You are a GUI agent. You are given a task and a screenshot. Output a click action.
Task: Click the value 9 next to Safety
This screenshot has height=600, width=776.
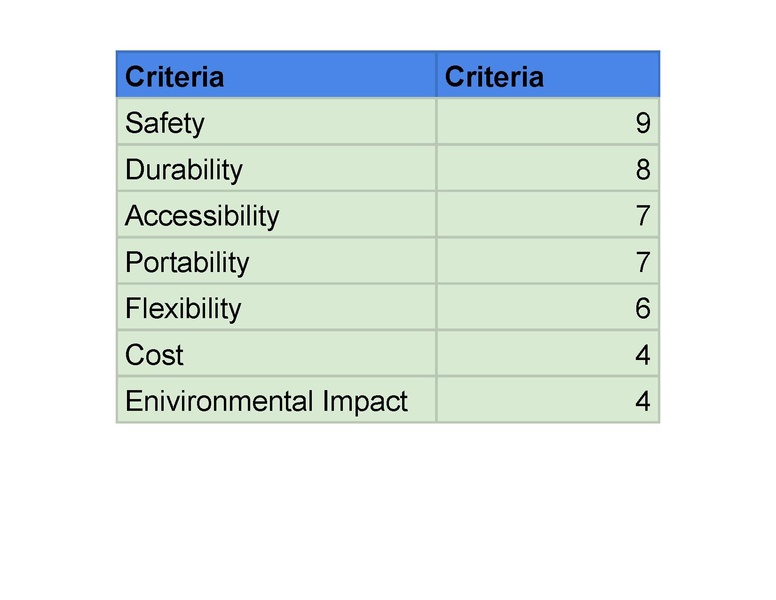(x=643, y=123)
